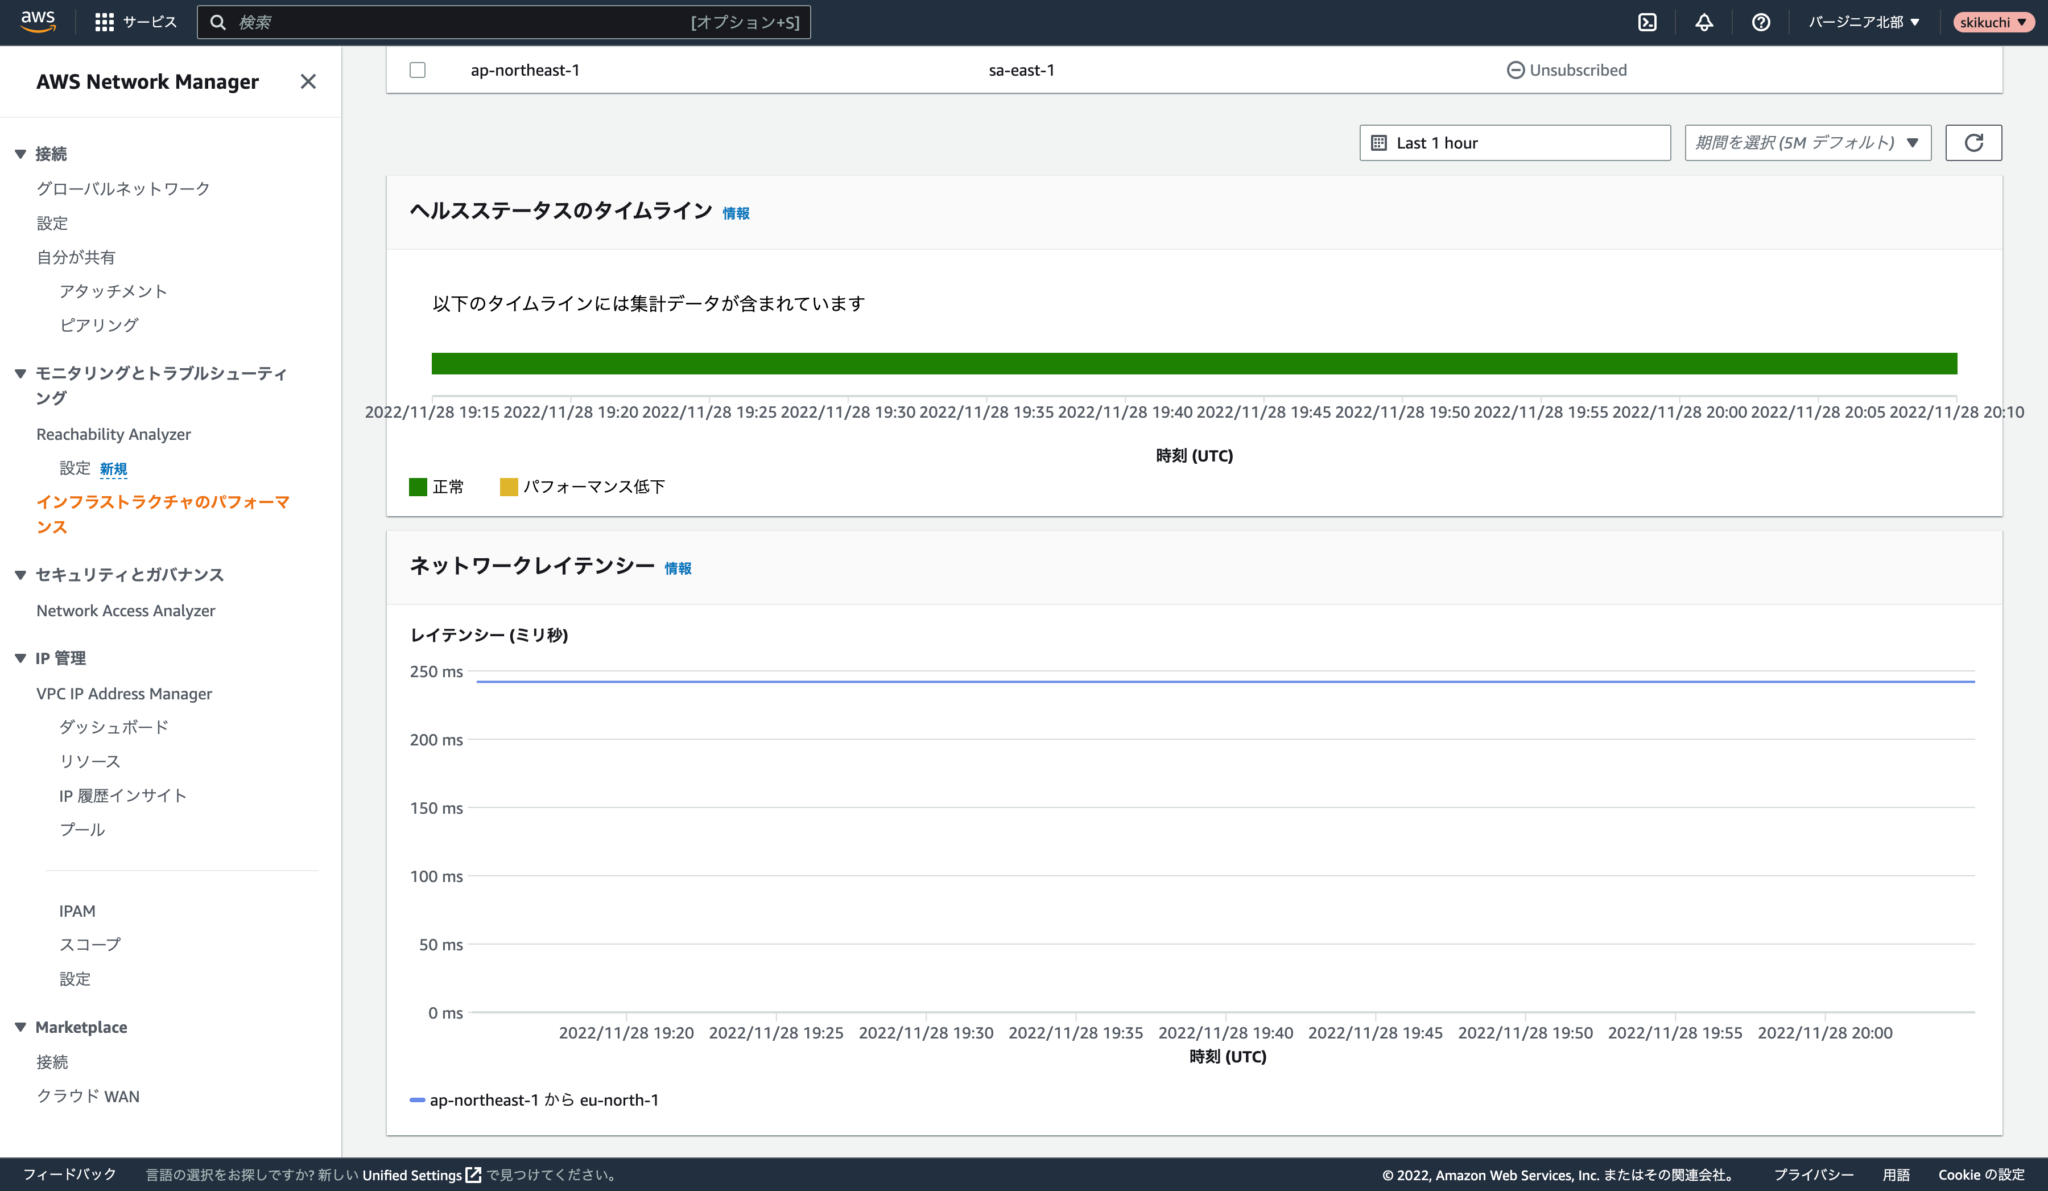
Task: Open ダッシュボード under IP Address Manager
Action: coord(113,727)
